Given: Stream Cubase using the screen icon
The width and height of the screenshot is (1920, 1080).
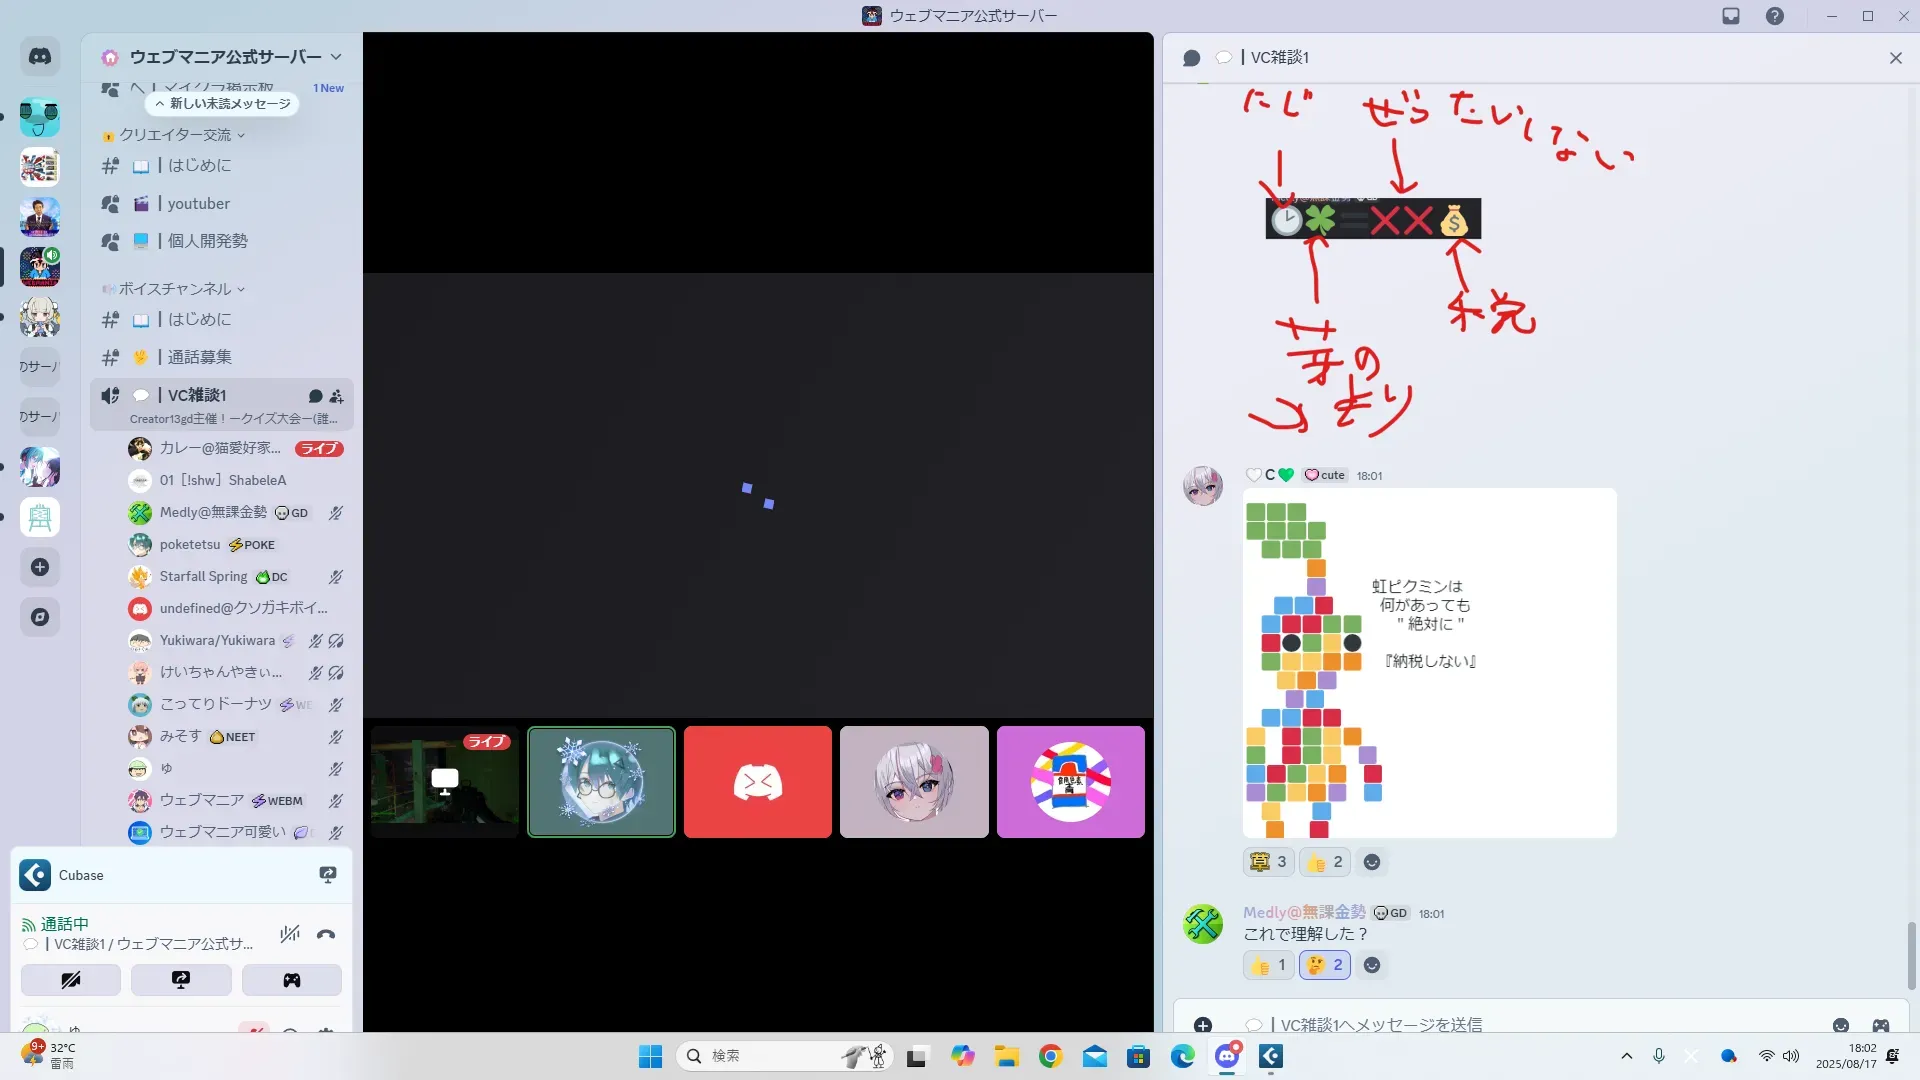Looking at the screenshot, I should click(327, 875).
